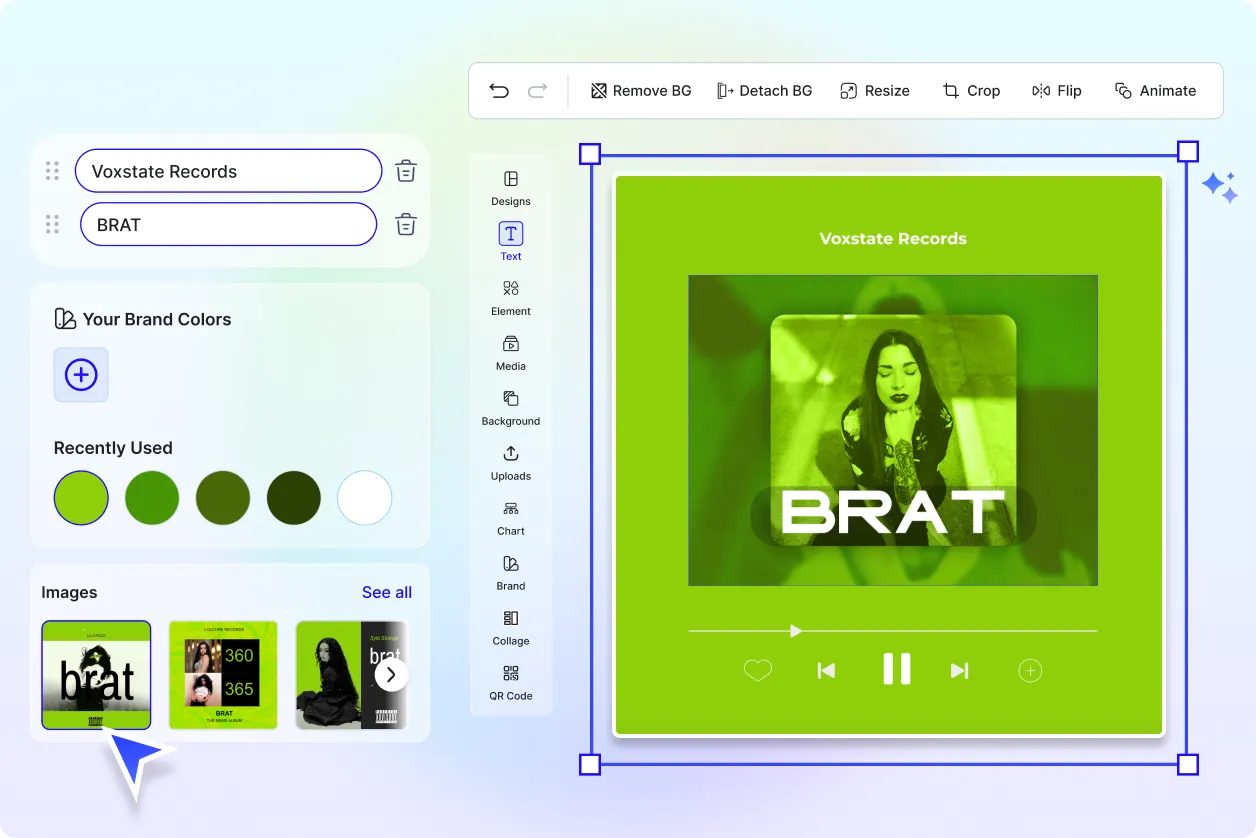
Task: Select the Text sidebar tool
Action: click(x=510, y=240)
